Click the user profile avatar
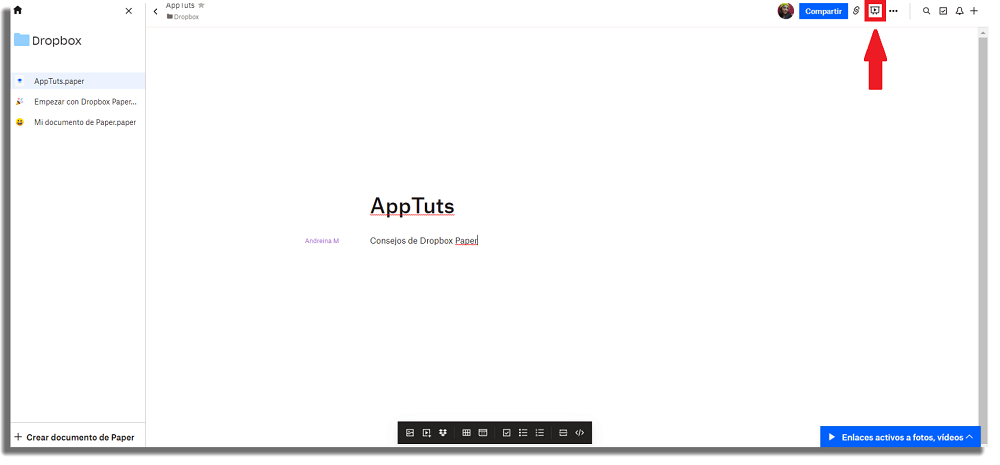 (786, 11)
